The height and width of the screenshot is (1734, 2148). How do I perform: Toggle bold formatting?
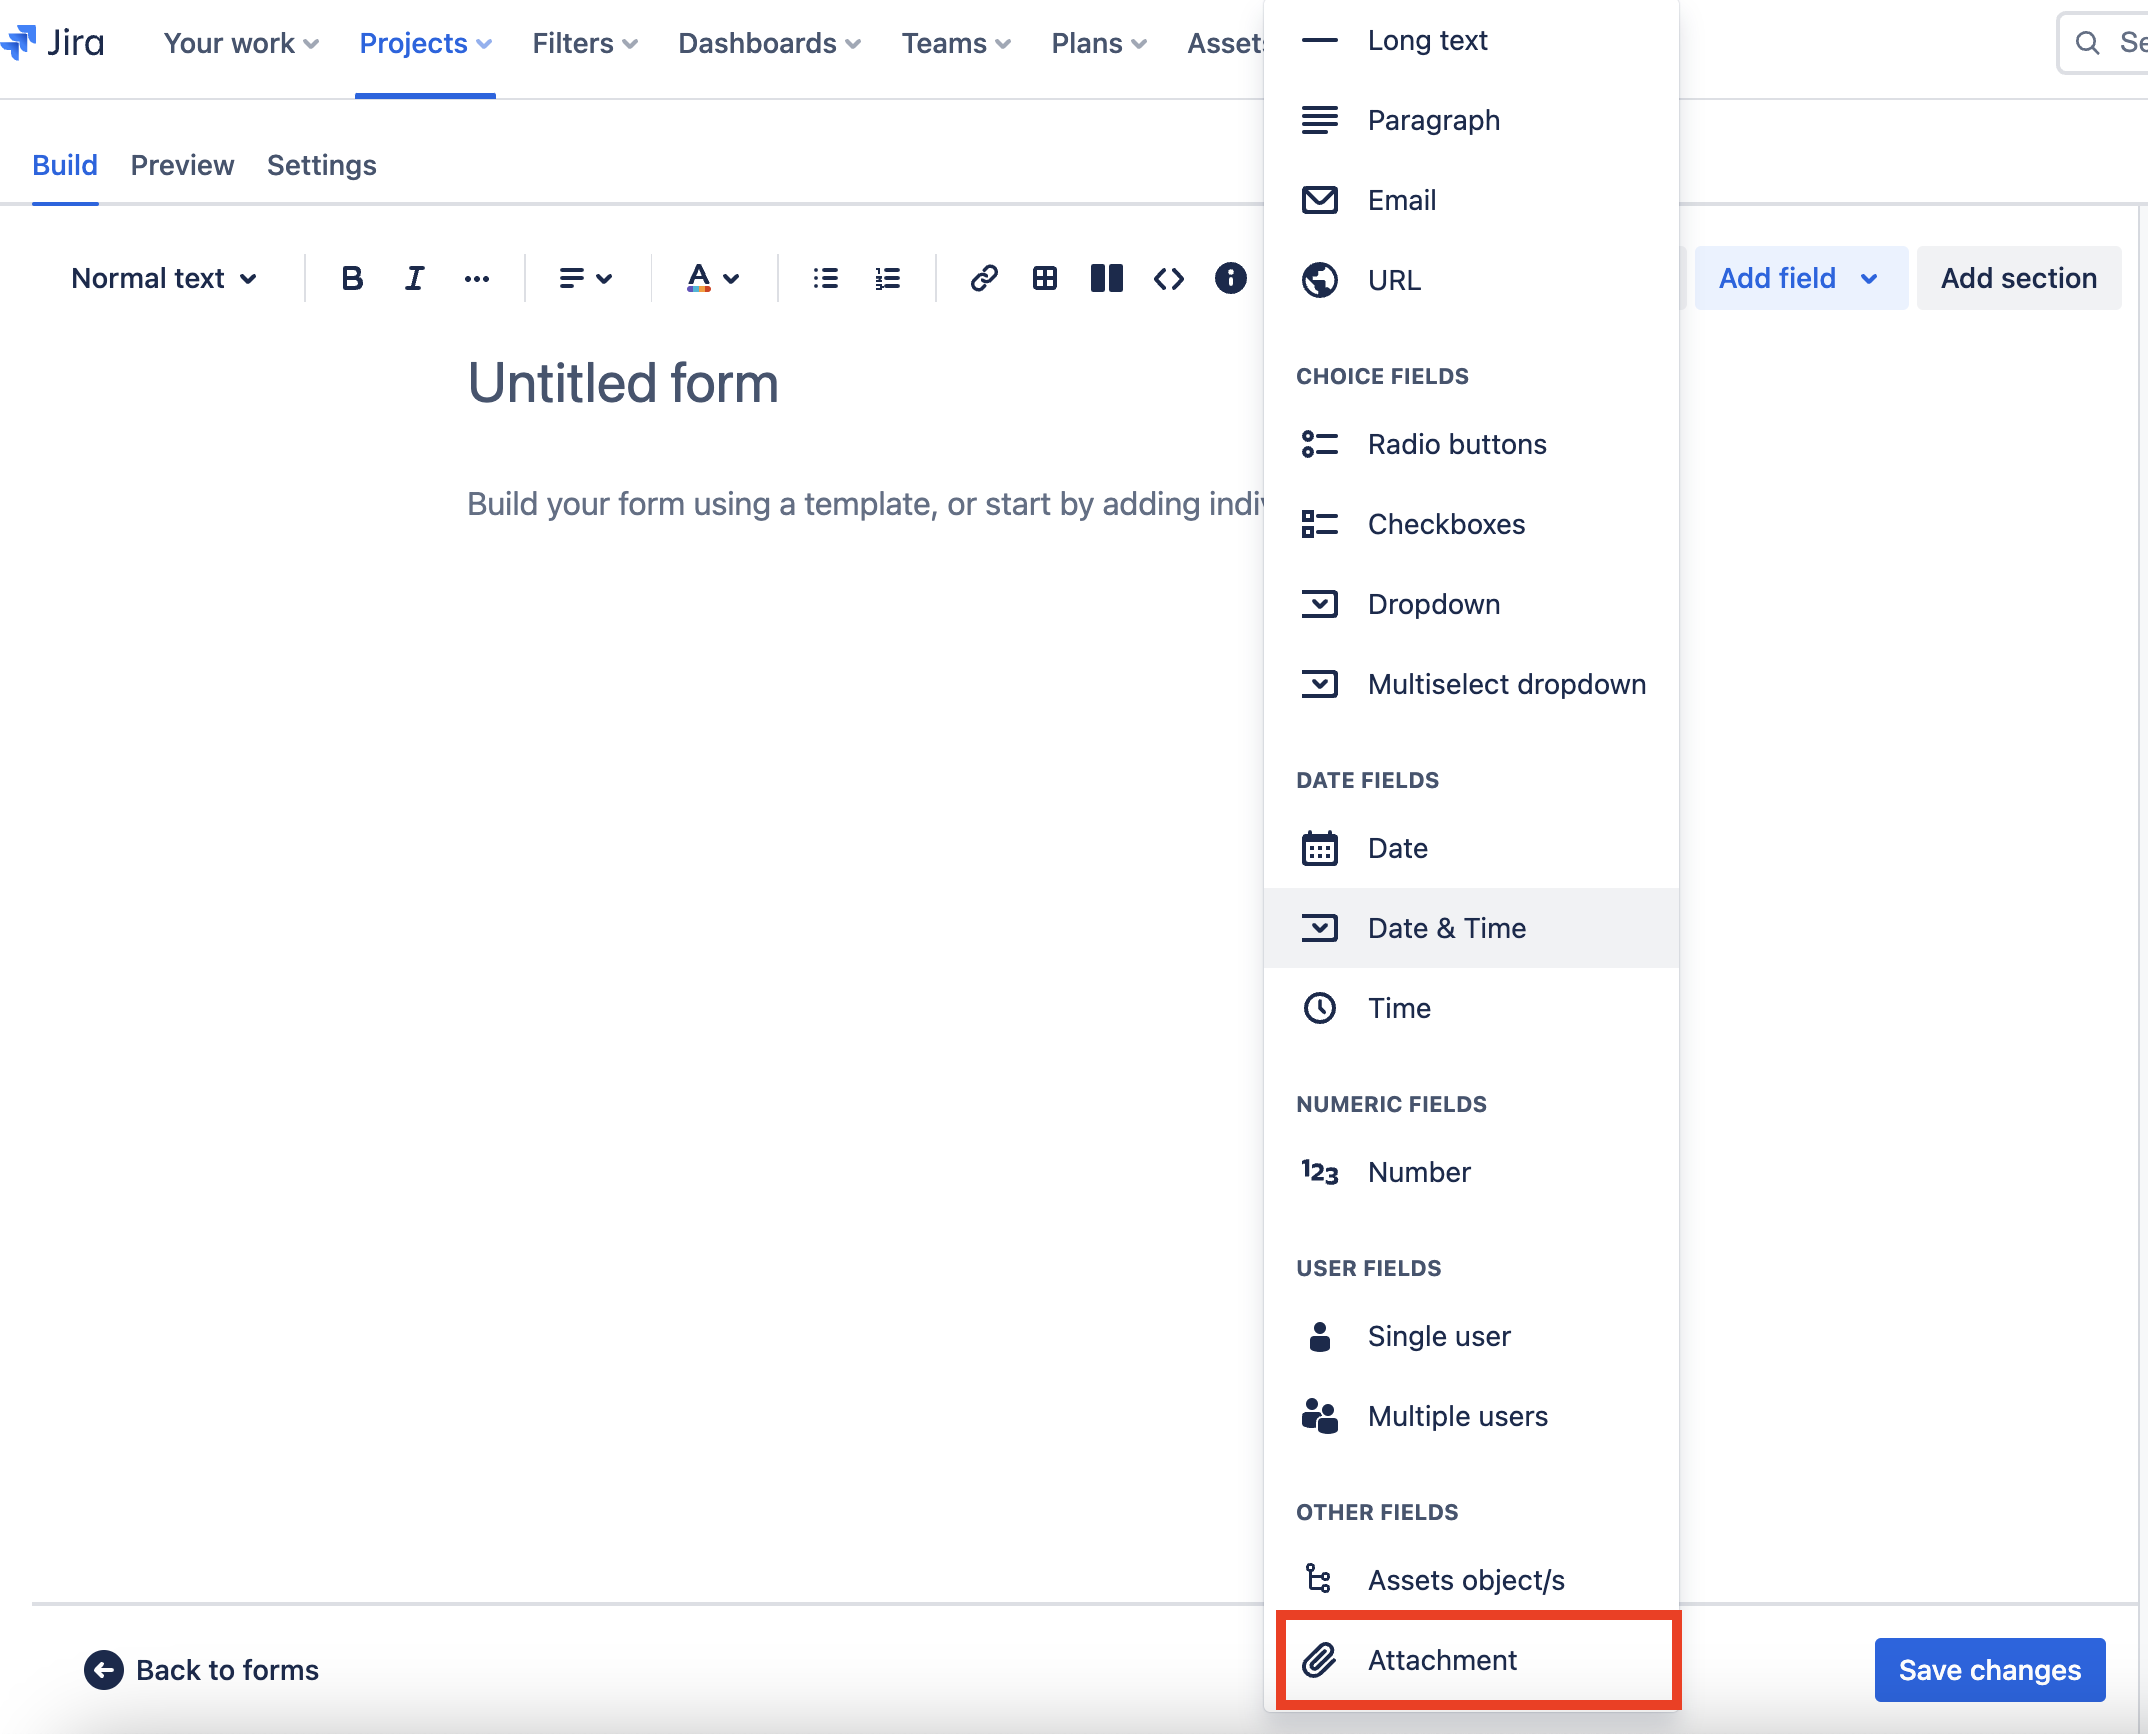pos(351,278)
